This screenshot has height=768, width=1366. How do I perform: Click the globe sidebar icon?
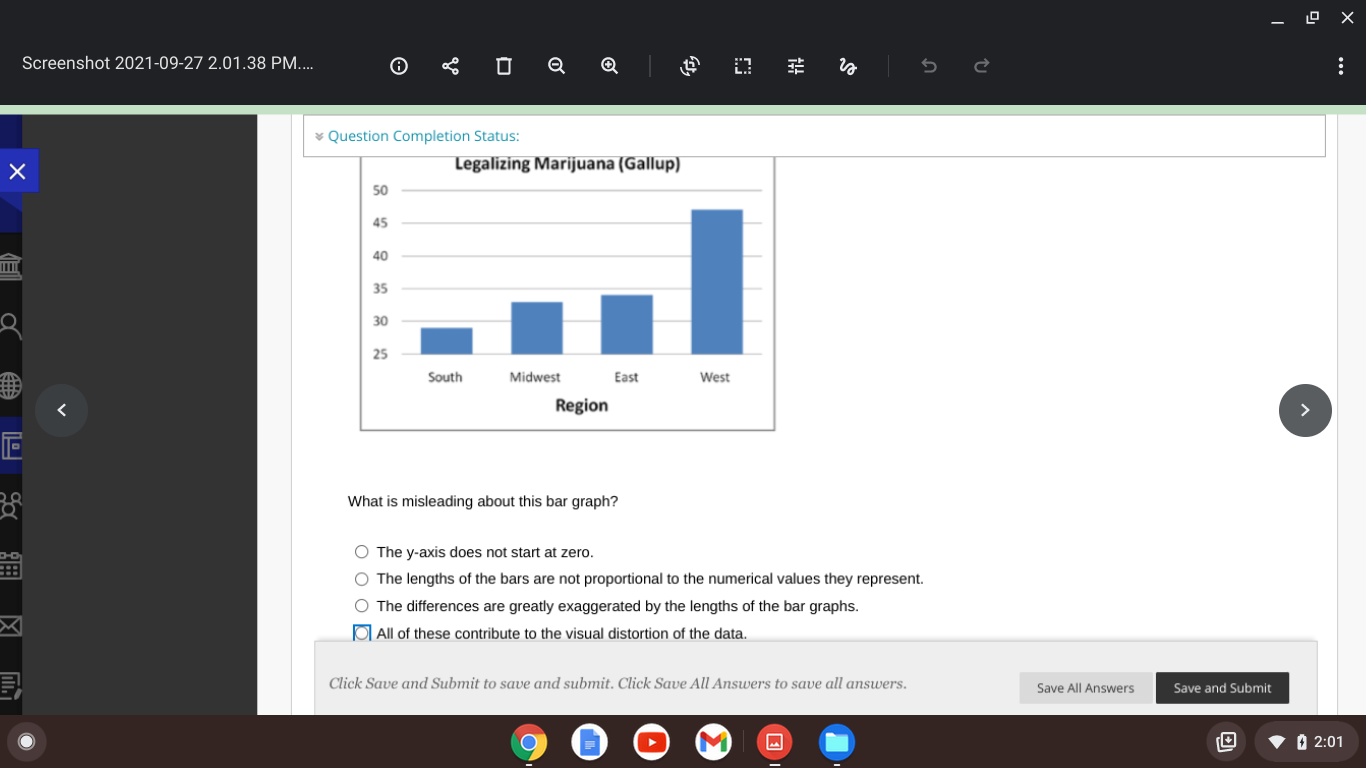point(10,385)
